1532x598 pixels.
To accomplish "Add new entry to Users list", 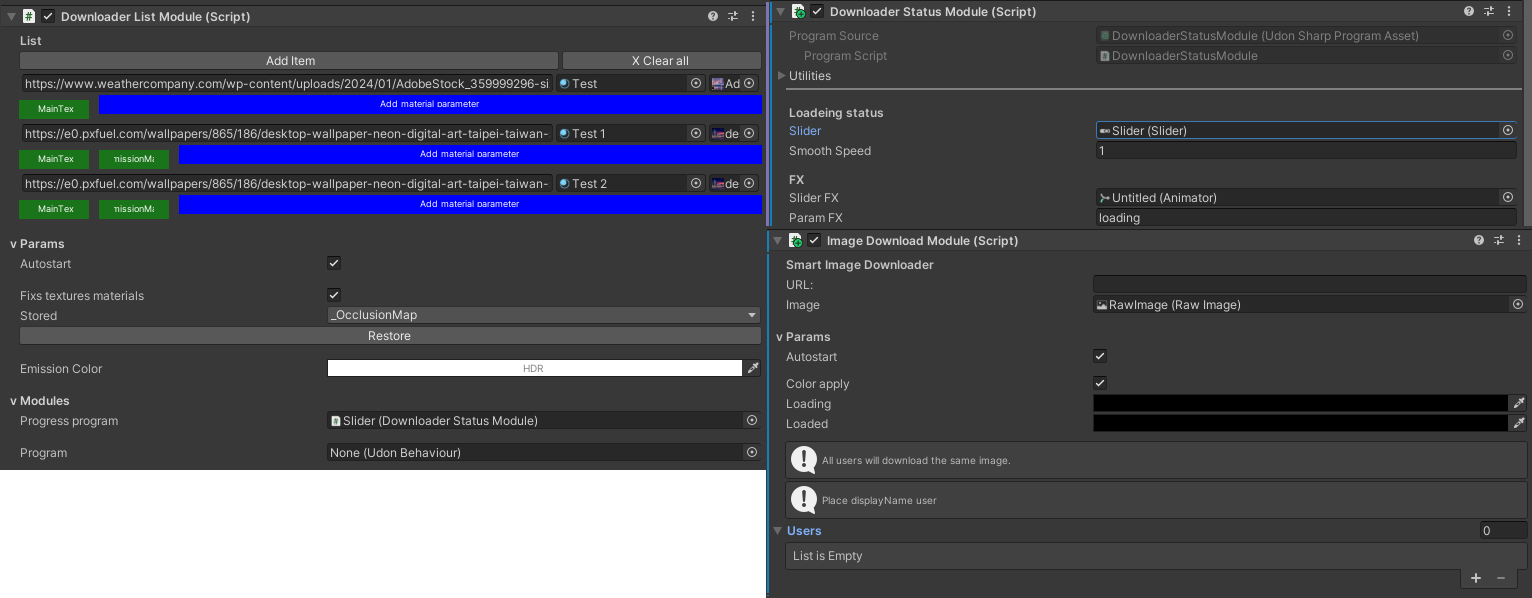I will point(1476,578).
